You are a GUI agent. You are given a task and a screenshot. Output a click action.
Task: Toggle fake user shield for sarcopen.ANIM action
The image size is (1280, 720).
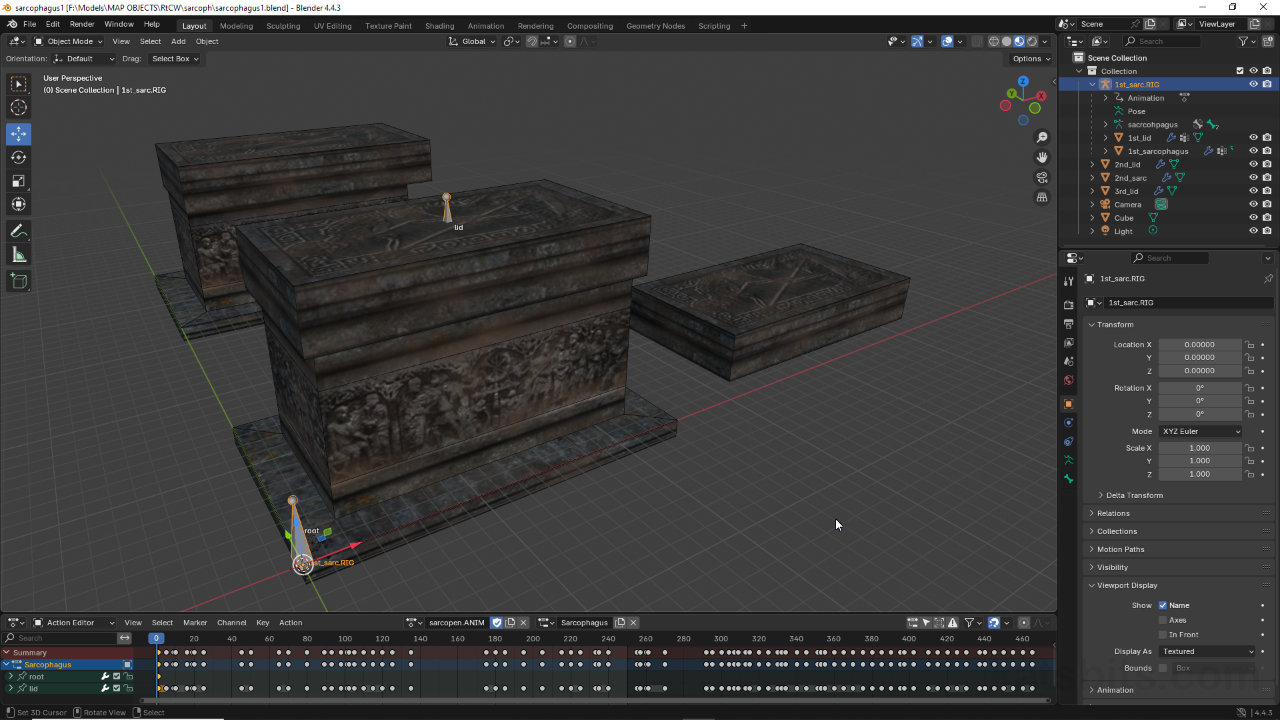tap(497, 622)
